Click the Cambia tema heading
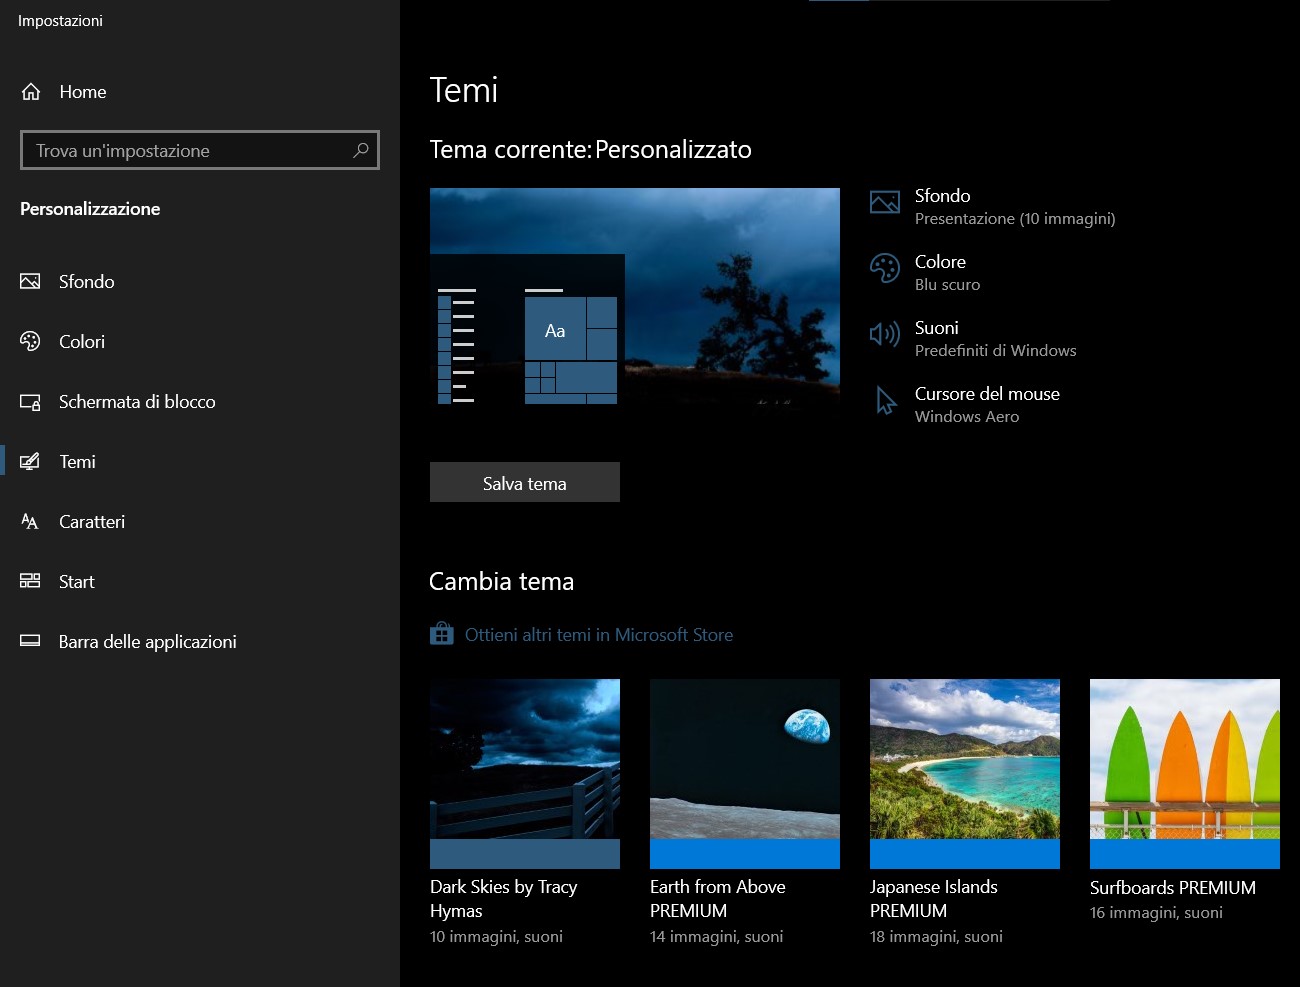Screen dimensions: 1300x987 501,582
